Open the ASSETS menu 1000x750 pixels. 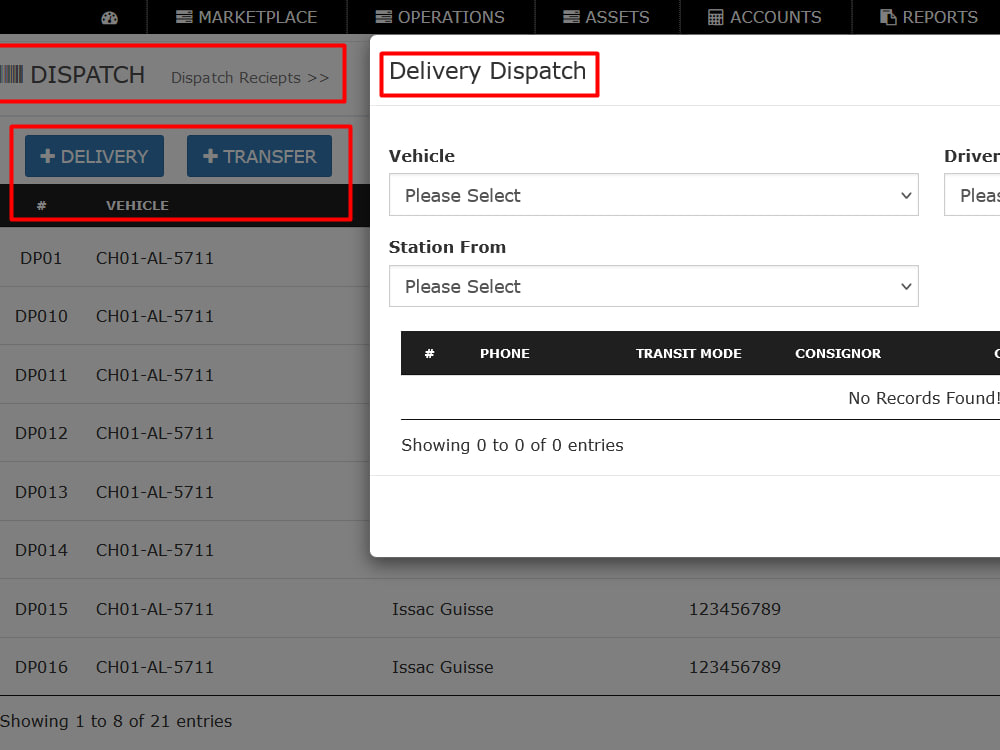tap(606, 17)
